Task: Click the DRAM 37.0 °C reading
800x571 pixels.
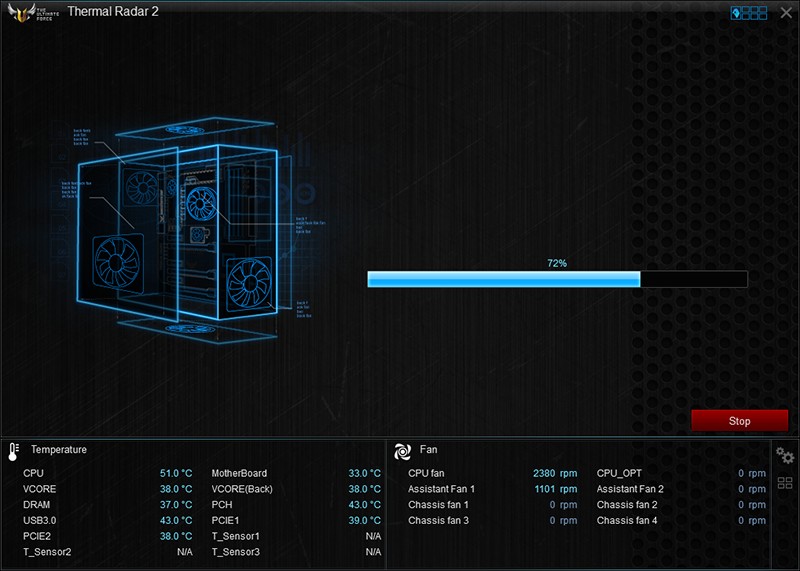Action: [x=176, y=505]
